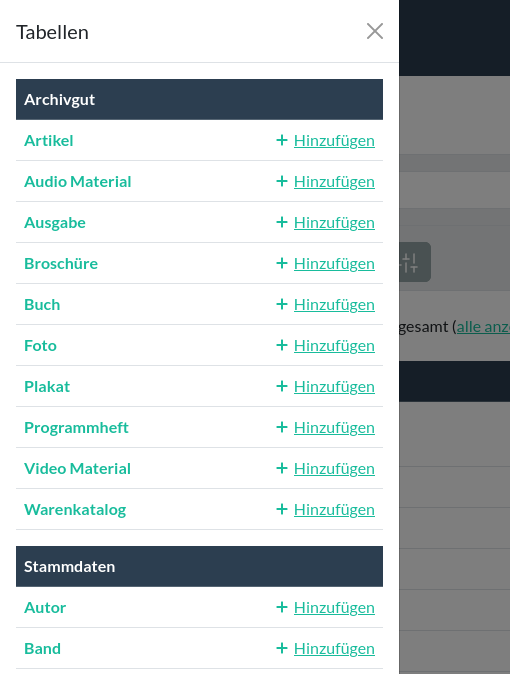
Task: Click the plus icon in the Buch row
Action: point(282,304)
